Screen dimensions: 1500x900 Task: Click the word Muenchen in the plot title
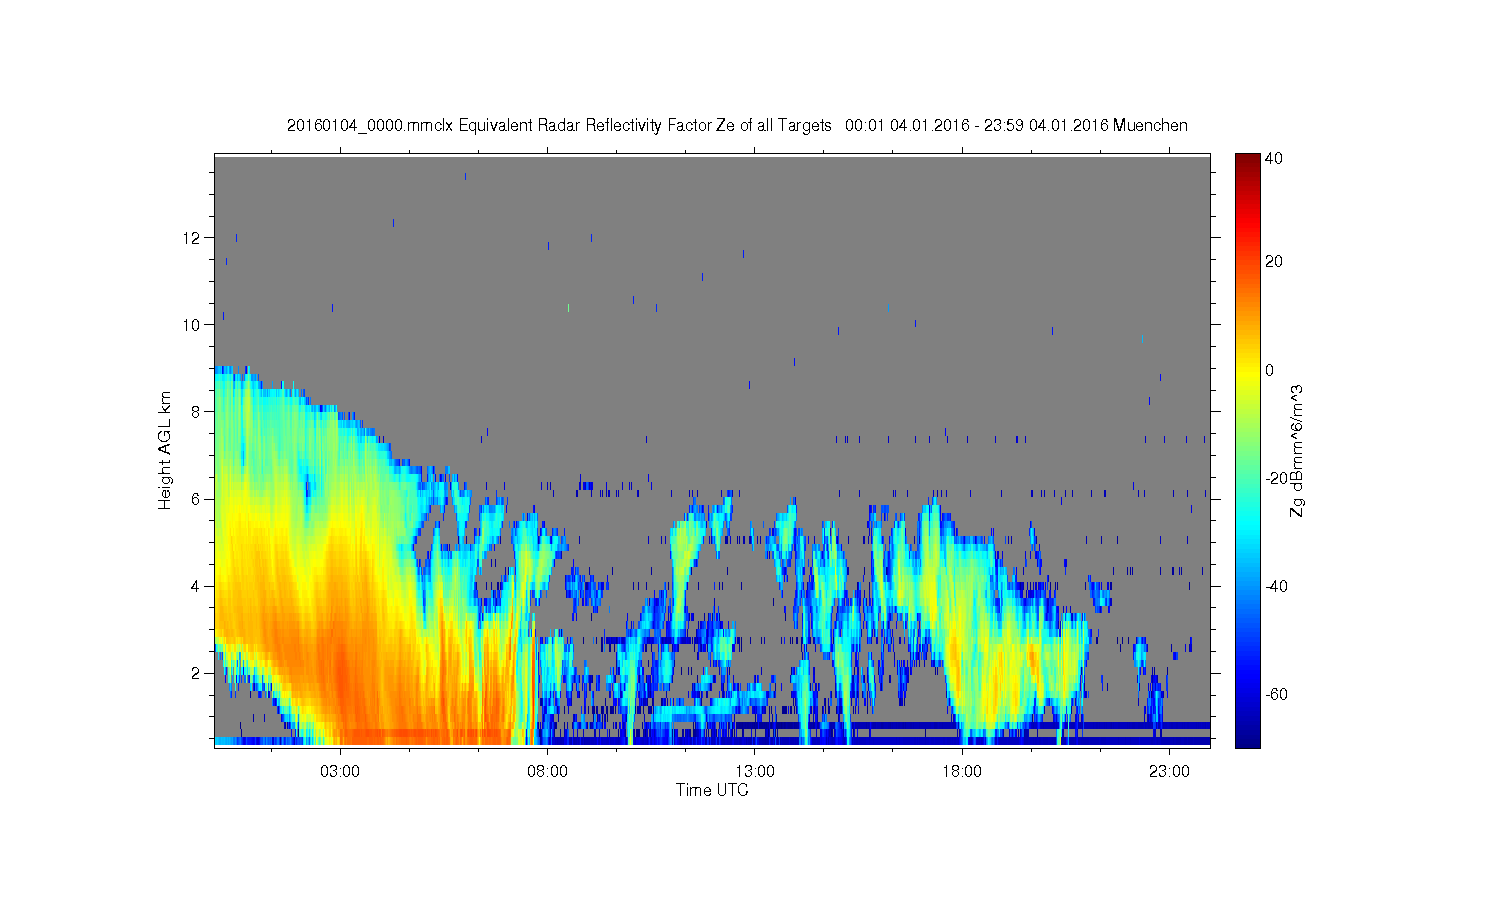click(1150, 126)
